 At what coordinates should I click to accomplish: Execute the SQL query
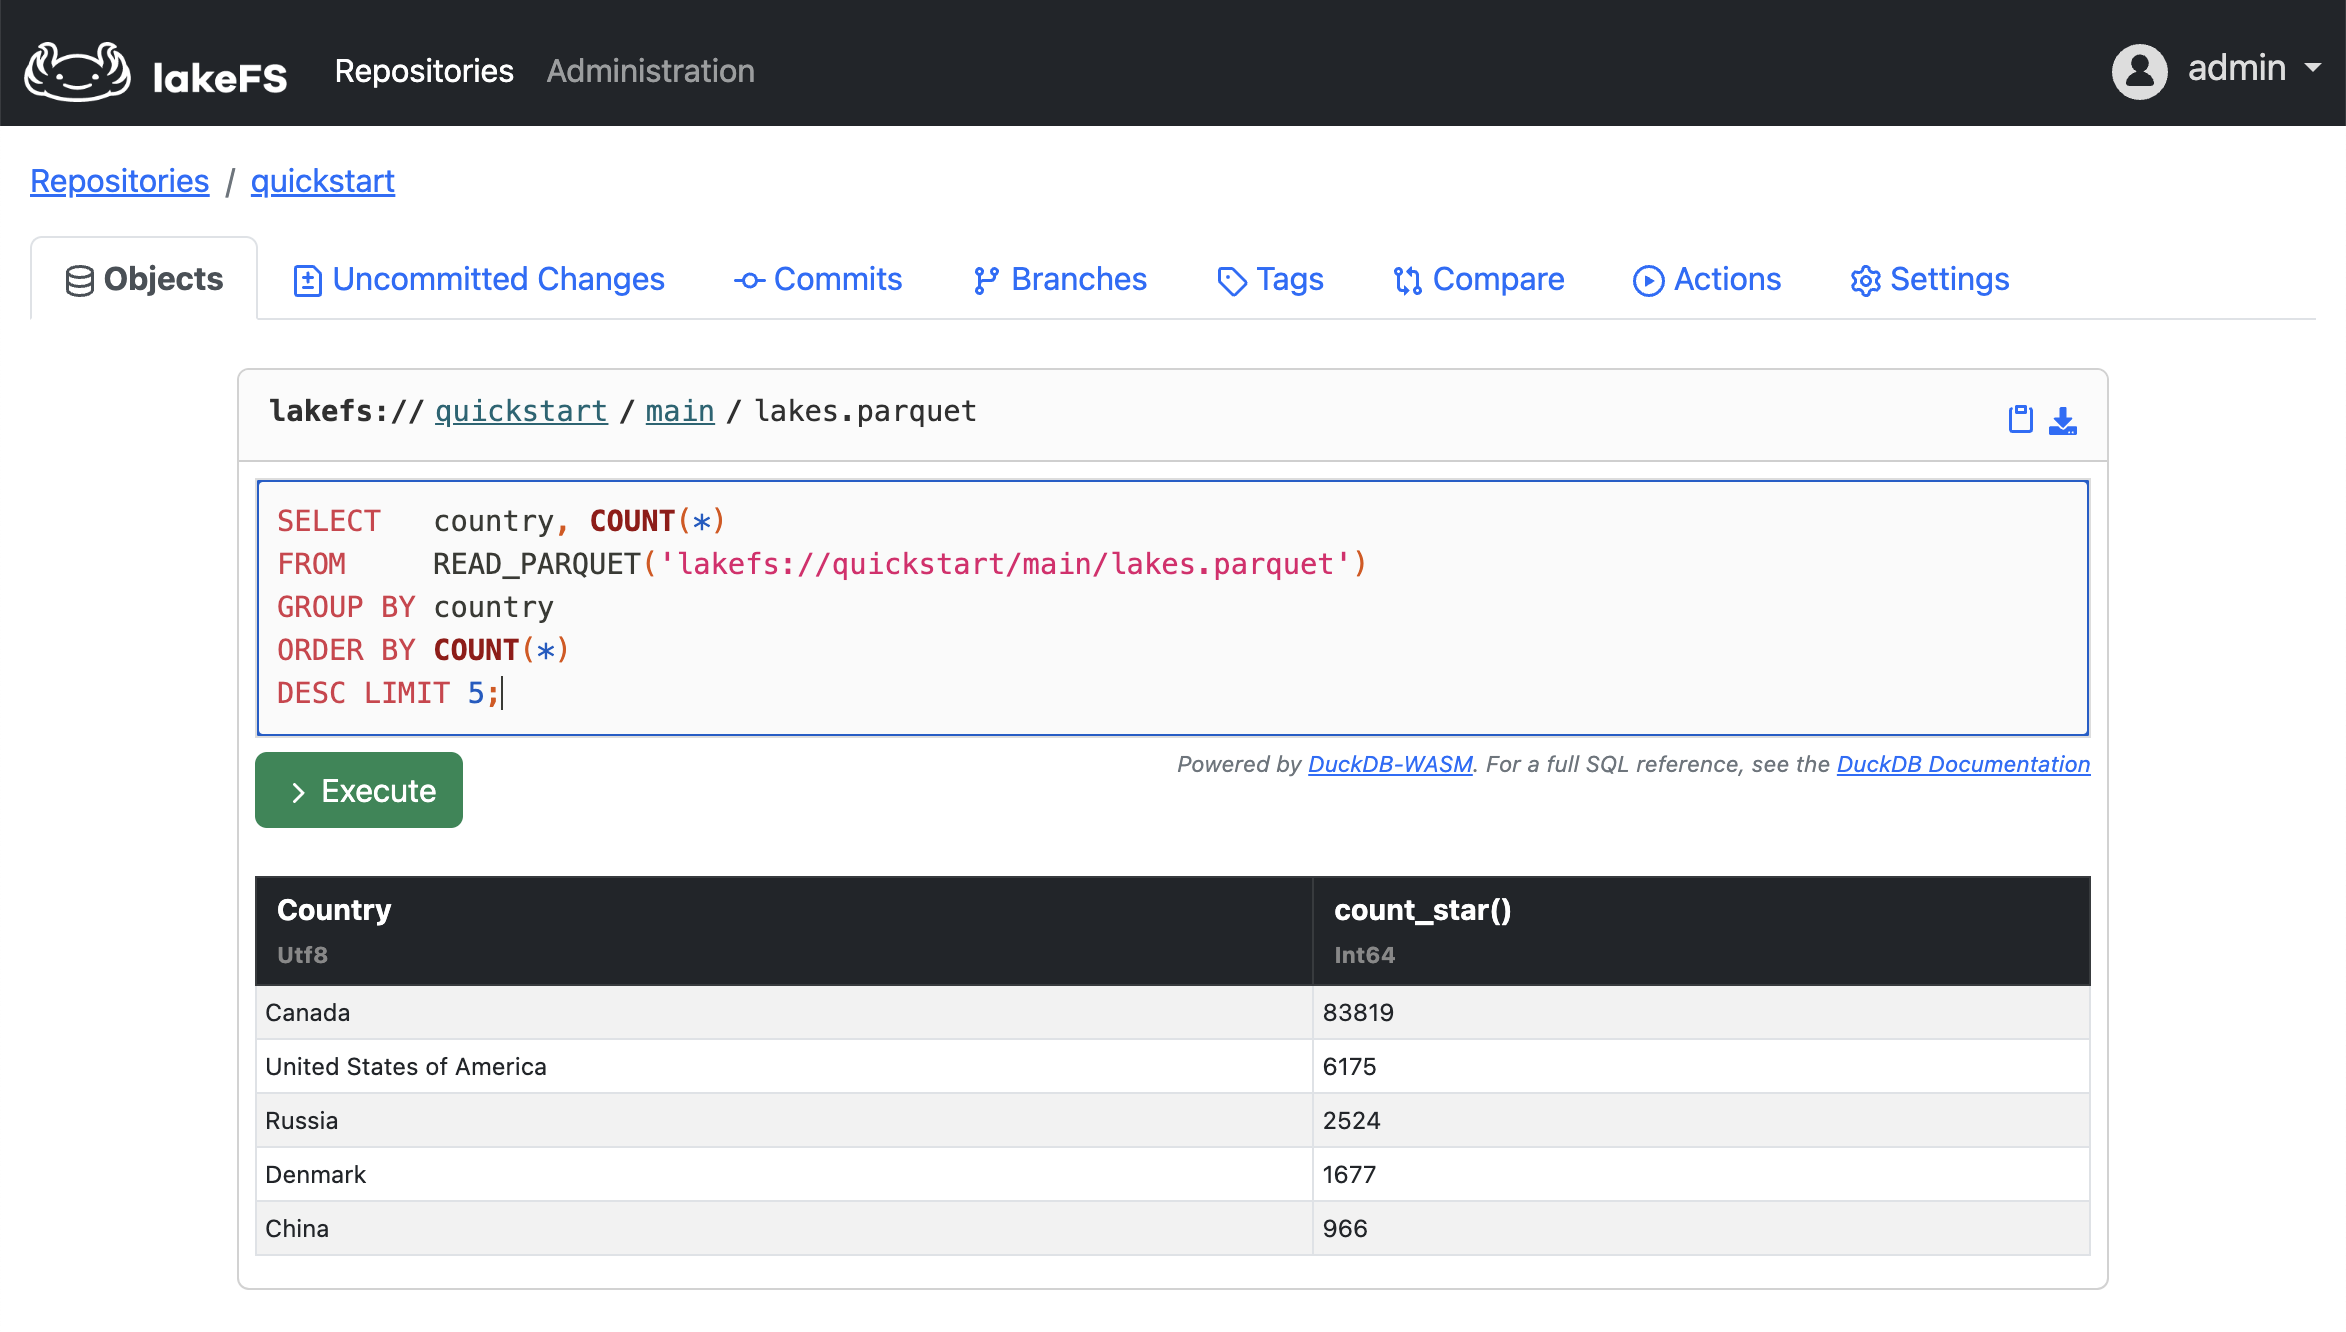[x=358, y=789]
